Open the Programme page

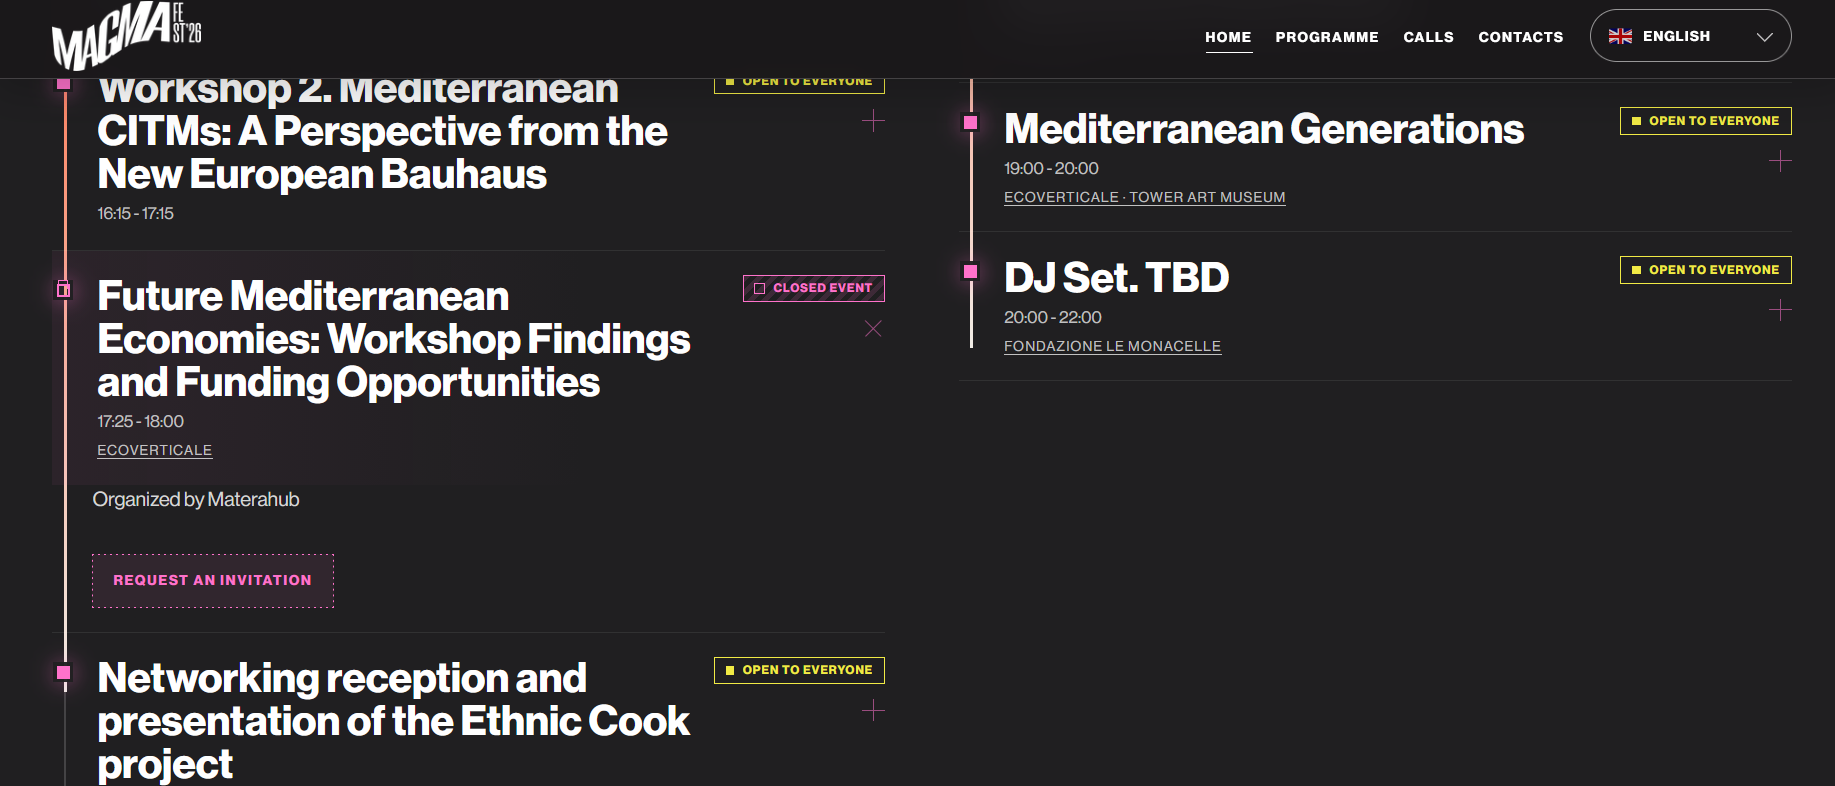pyautogui.click(x=1327, y=37)
